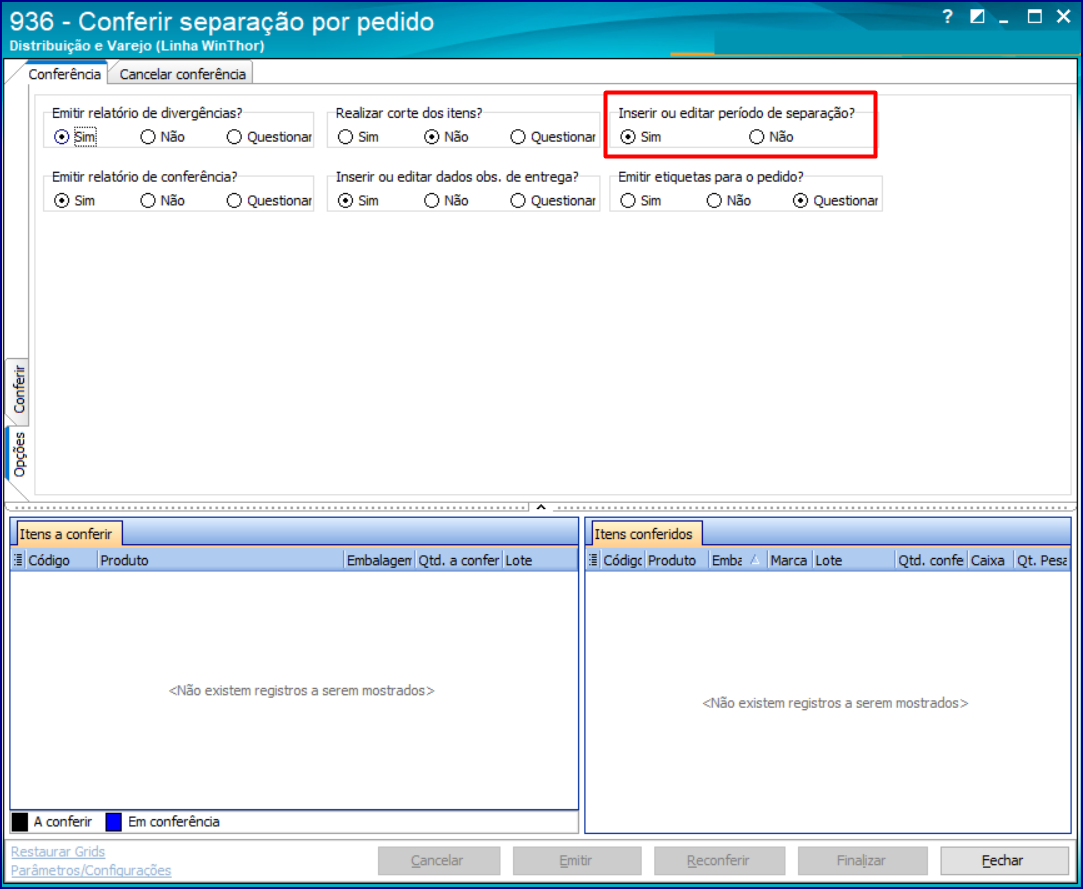This screenshot has width=1083, height=889.
Task: Click Qtd. confe column header in Itens conferidos
Action: (x=931, y=560)
